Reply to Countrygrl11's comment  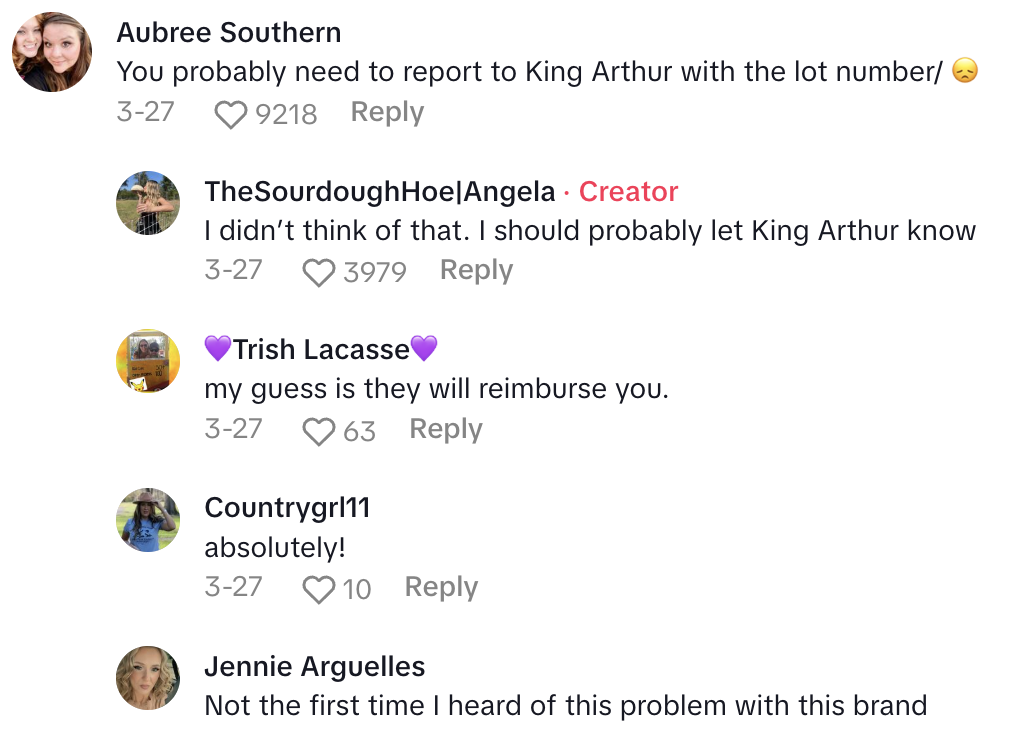(x=441, y=588)
